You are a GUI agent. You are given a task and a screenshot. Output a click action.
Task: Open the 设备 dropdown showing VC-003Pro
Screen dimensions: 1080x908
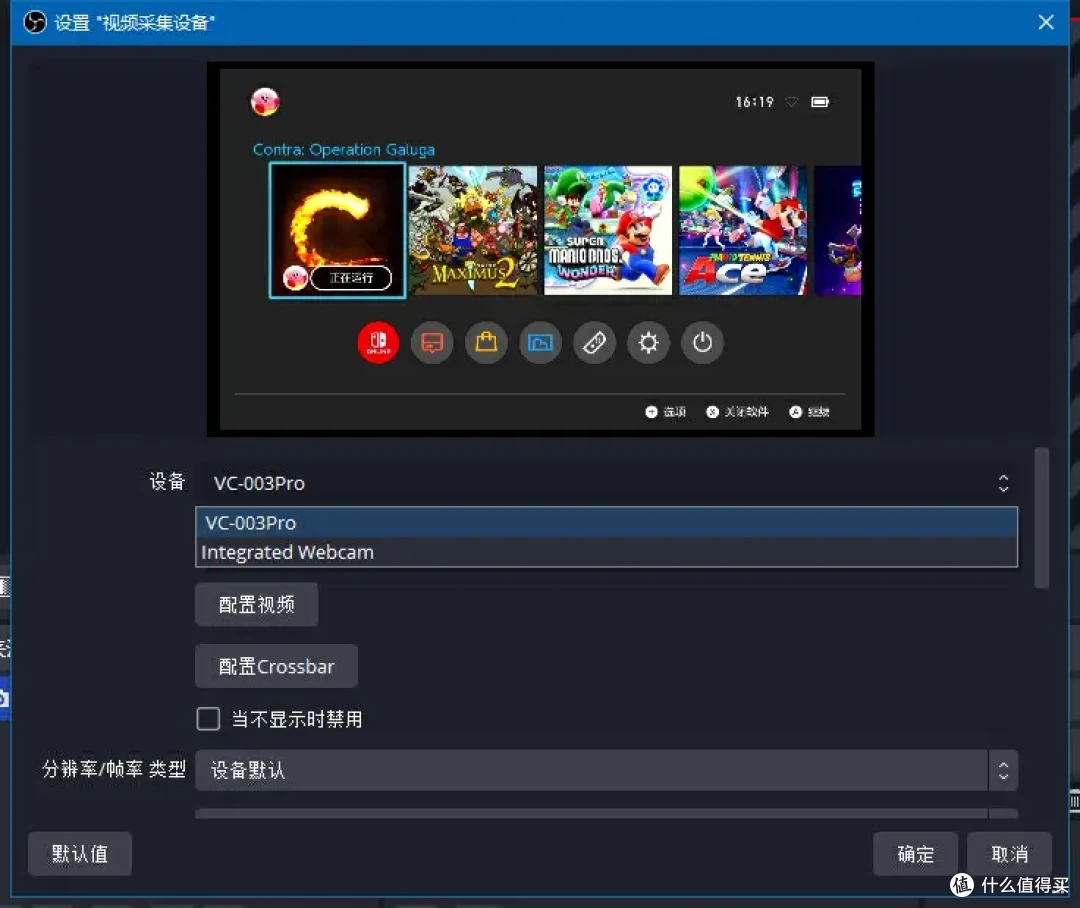point(607,483)
